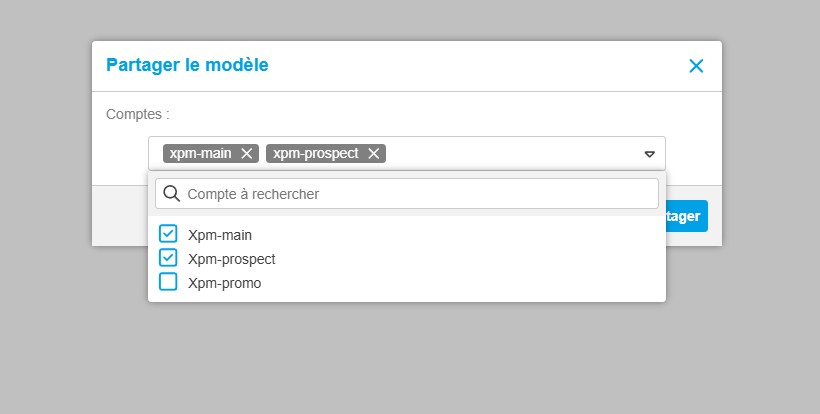This screenshot has height=414, width=820.
Task: Click the Comptes field label
Action: pos(138,114)
